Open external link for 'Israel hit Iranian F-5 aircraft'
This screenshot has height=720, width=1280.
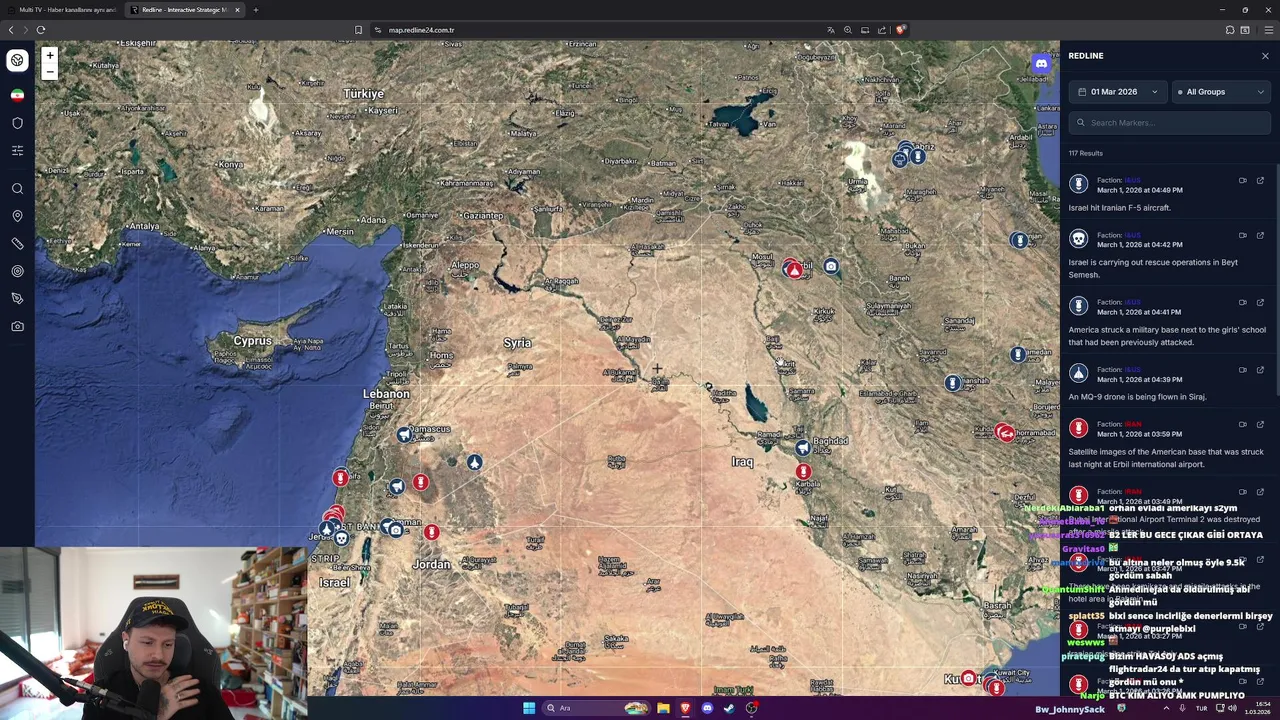click(1260, 181)
